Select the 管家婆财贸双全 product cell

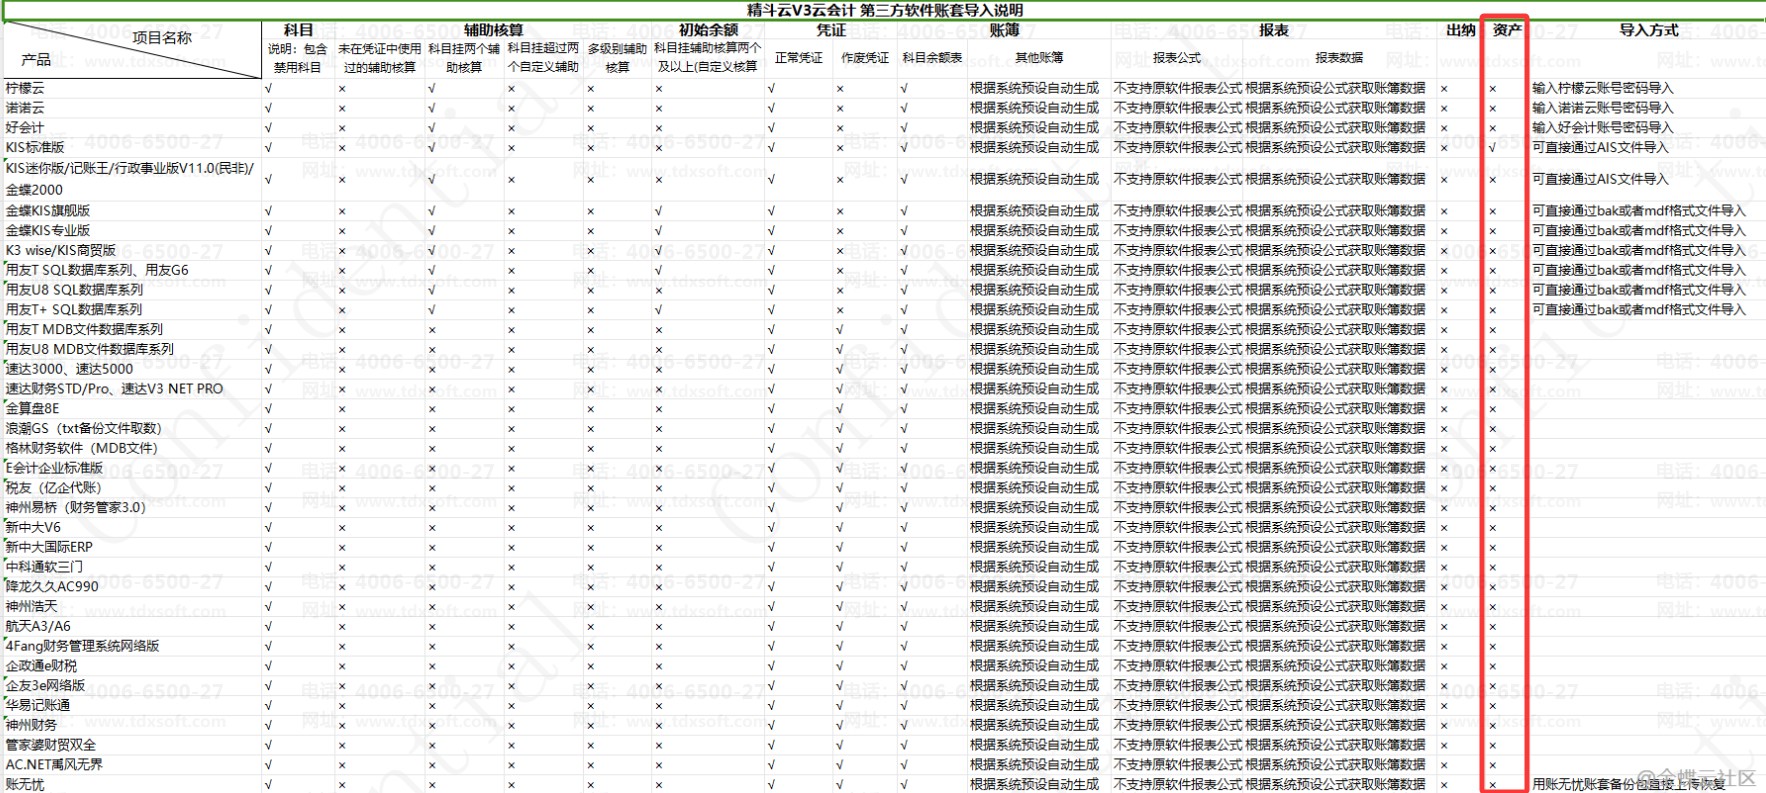click(51, 745)
